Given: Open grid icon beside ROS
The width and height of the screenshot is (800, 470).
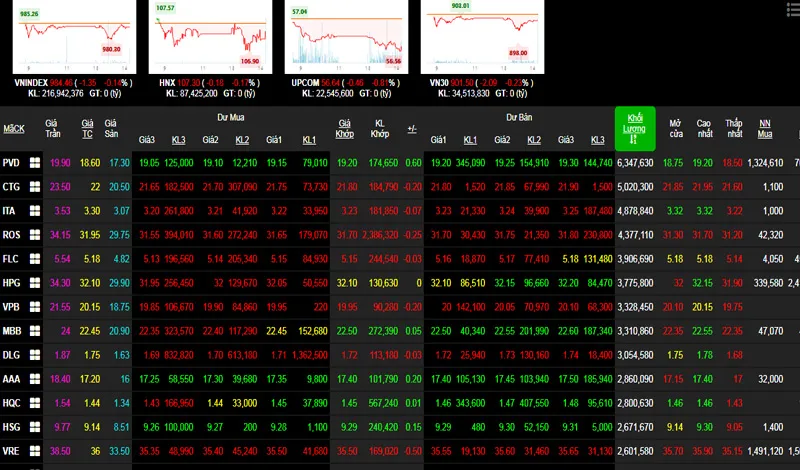Looking at the screenshot, I should (x=35, y=235).
